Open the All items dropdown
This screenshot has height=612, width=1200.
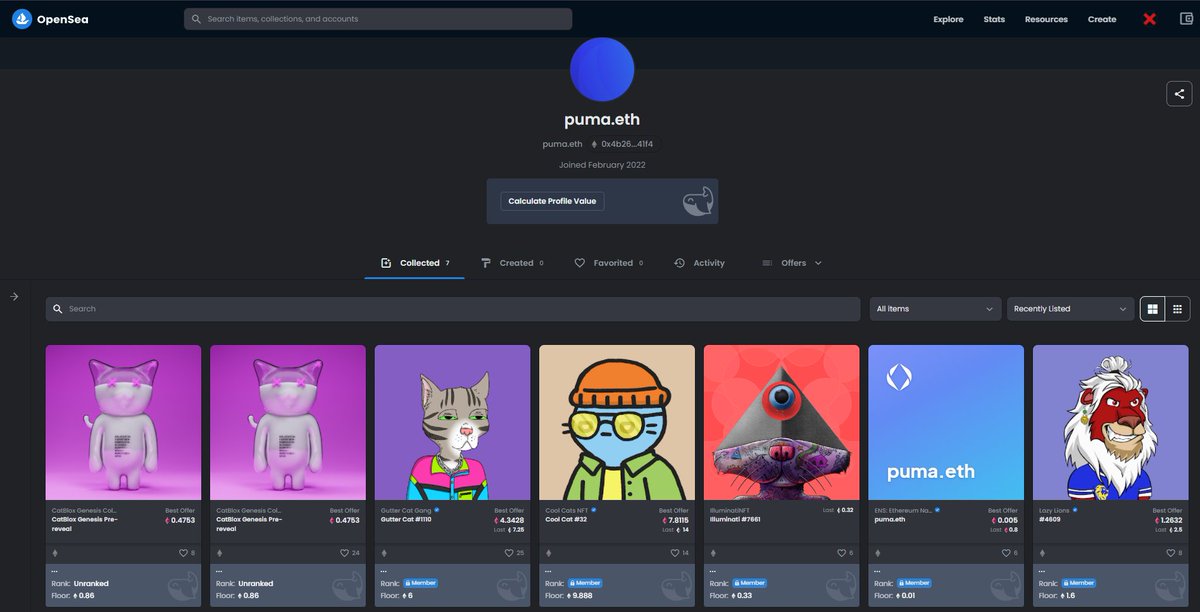[x=935, y=309]
